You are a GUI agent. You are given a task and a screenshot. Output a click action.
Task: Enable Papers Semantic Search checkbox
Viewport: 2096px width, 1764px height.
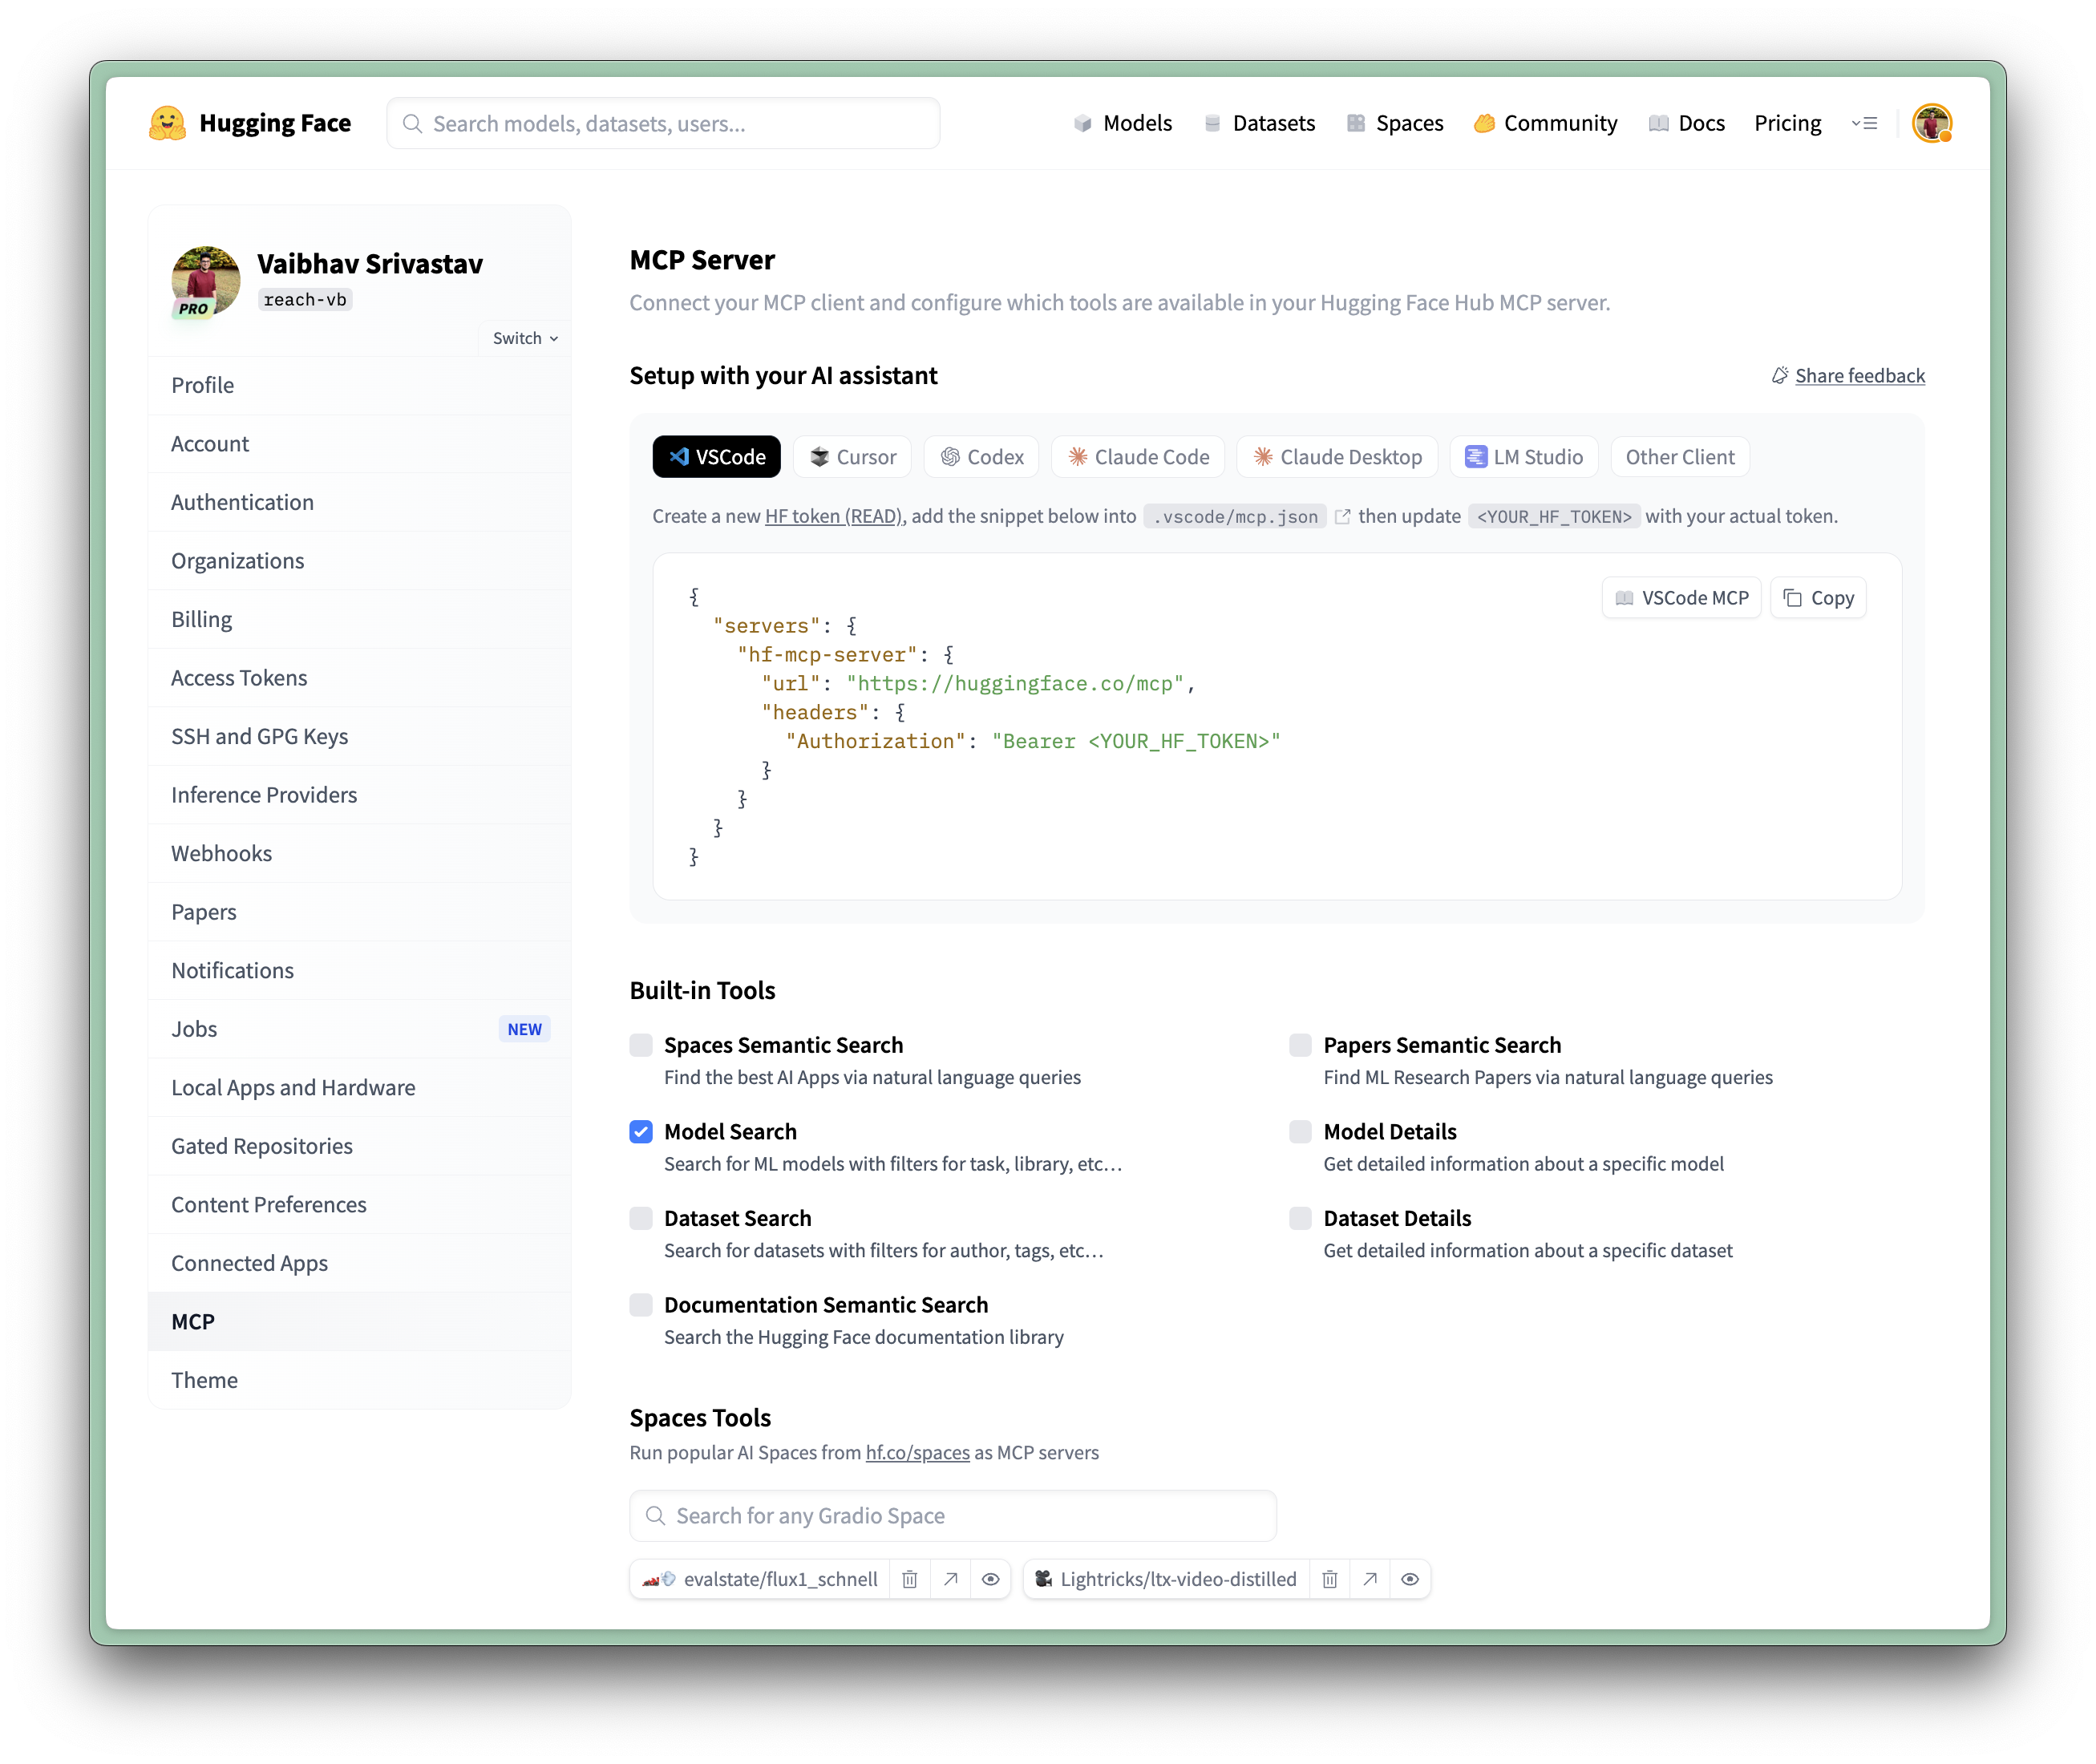click(1300, 1045)
